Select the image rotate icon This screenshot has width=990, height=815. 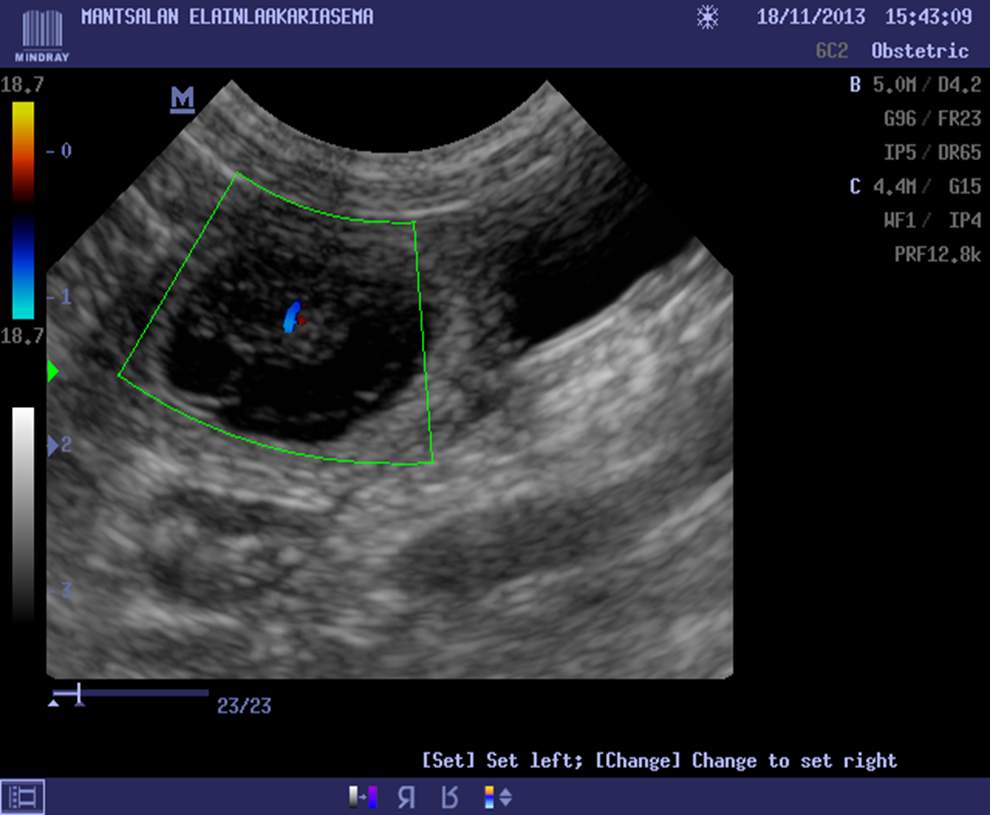(449, 796)
